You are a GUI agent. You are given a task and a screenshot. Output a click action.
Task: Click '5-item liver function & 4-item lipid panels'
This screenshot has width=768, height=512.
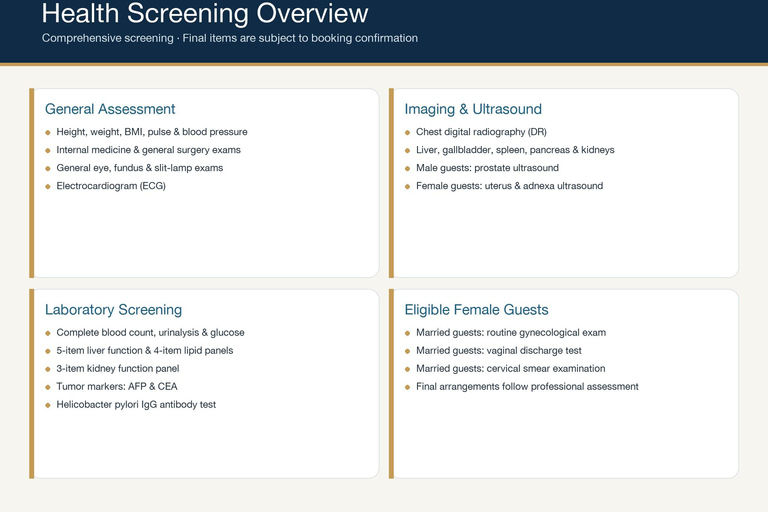(x=144, y=351)
